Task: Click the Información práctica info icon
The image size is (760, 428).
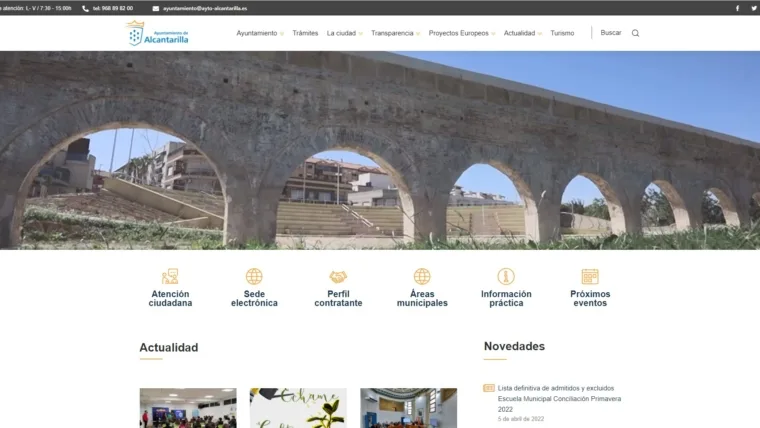Action: click(x=506, y=276)
